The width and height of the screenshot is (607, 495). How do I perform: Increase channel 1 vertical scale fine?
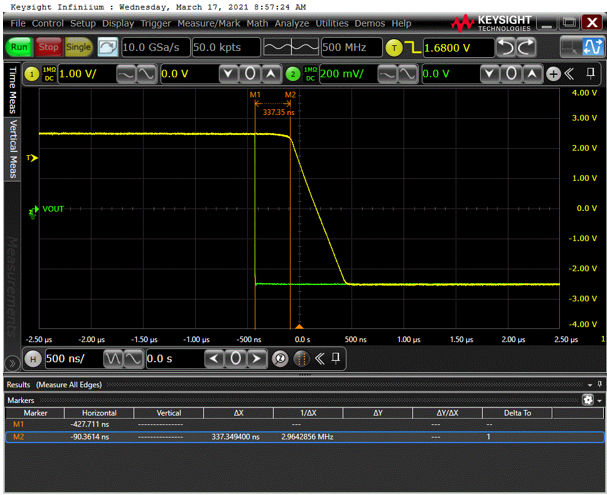pyautogui.click(x=146, y=74)
